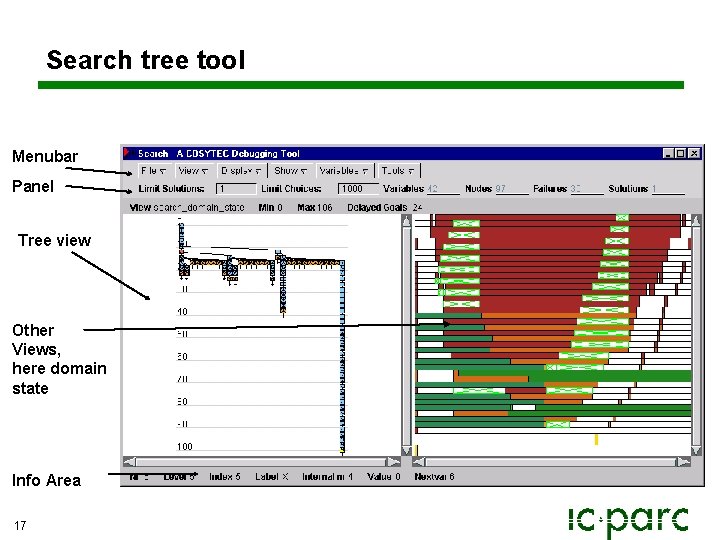The width and height of the screenshot is (720, 540).
Task: Open the View menu
Action: click(x=193, y=171)
